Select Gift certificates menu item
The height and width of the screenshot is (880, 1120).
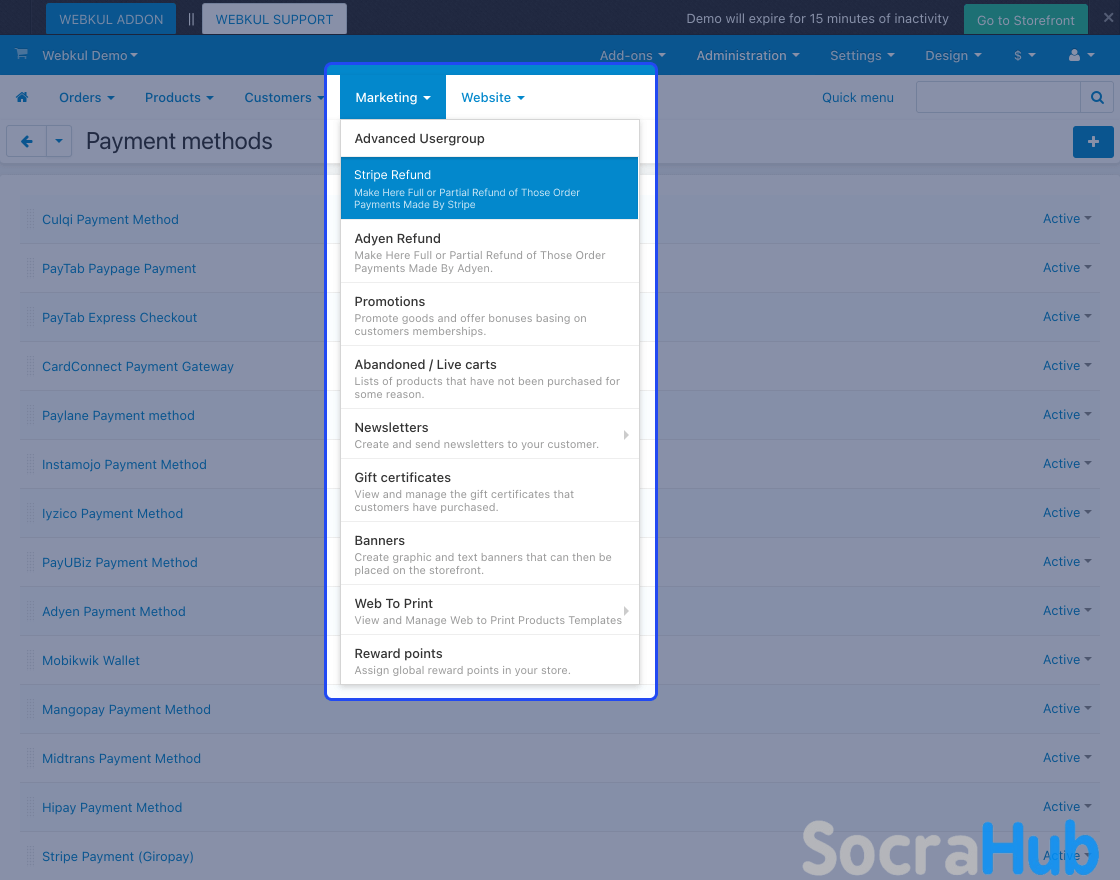coord(489,491)
